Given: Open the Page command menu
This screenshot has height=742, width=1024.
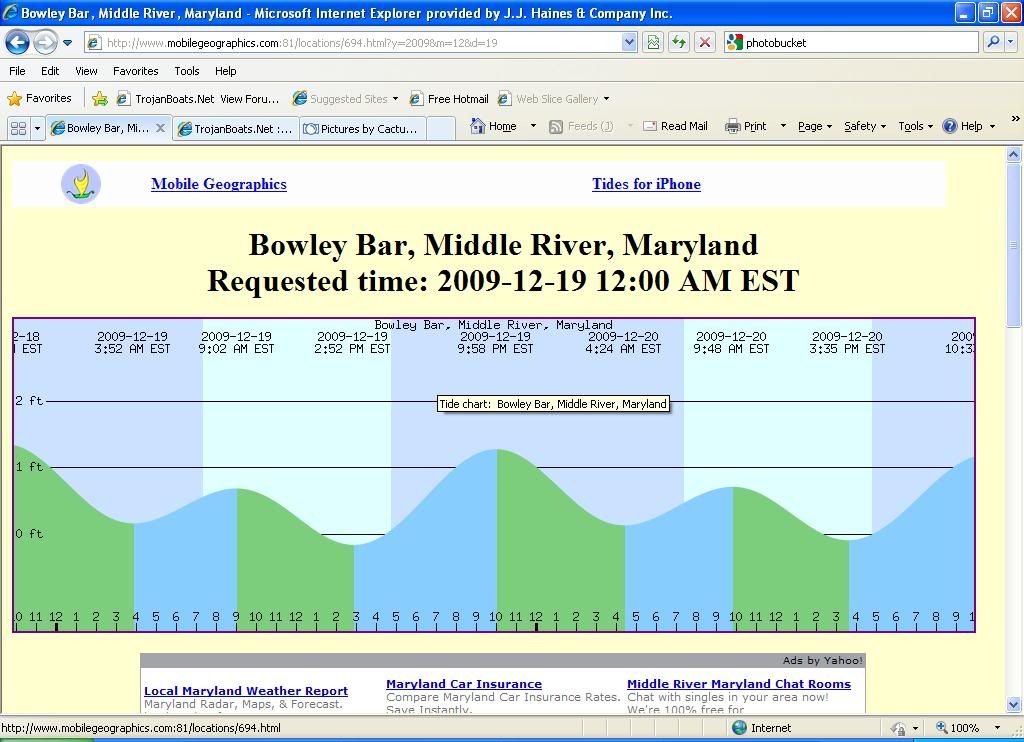Looking at the screenshot, I should coord(814,126).
